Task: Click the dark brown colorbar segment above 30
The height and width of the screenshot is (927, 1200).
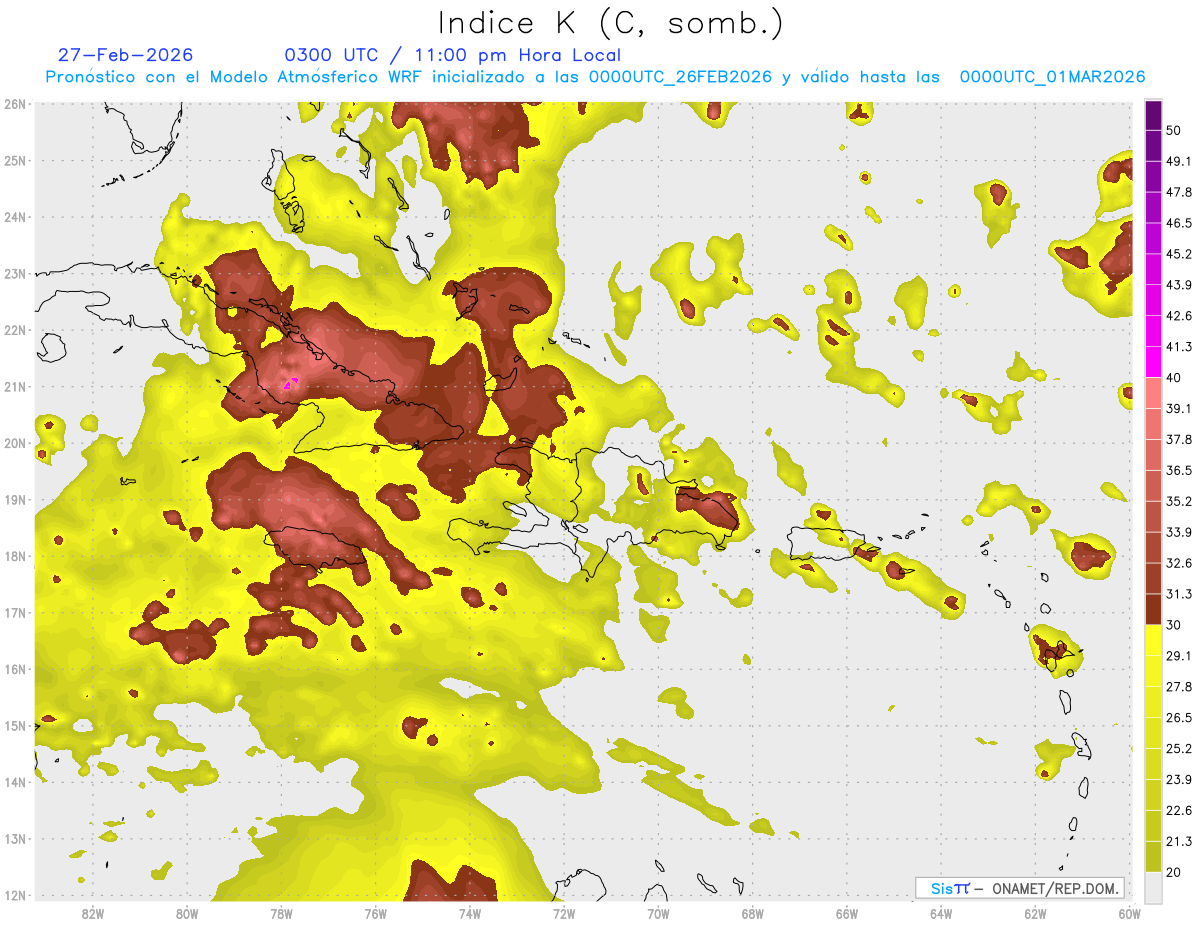Action: tap(1153, 609)
